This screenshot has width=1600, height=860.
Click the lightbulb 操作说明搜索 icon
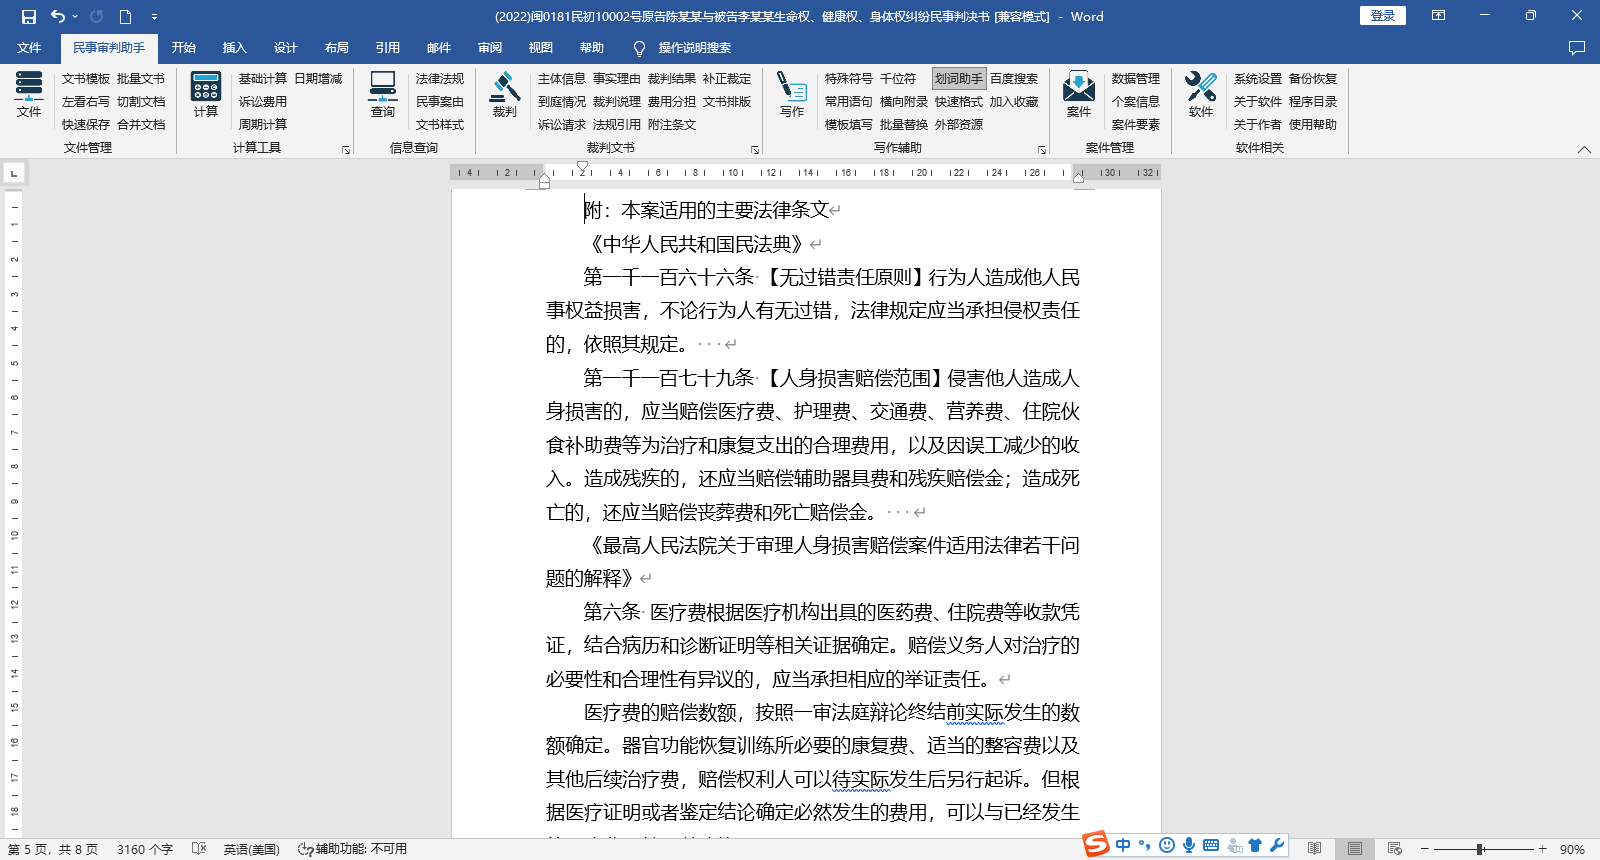640,48
